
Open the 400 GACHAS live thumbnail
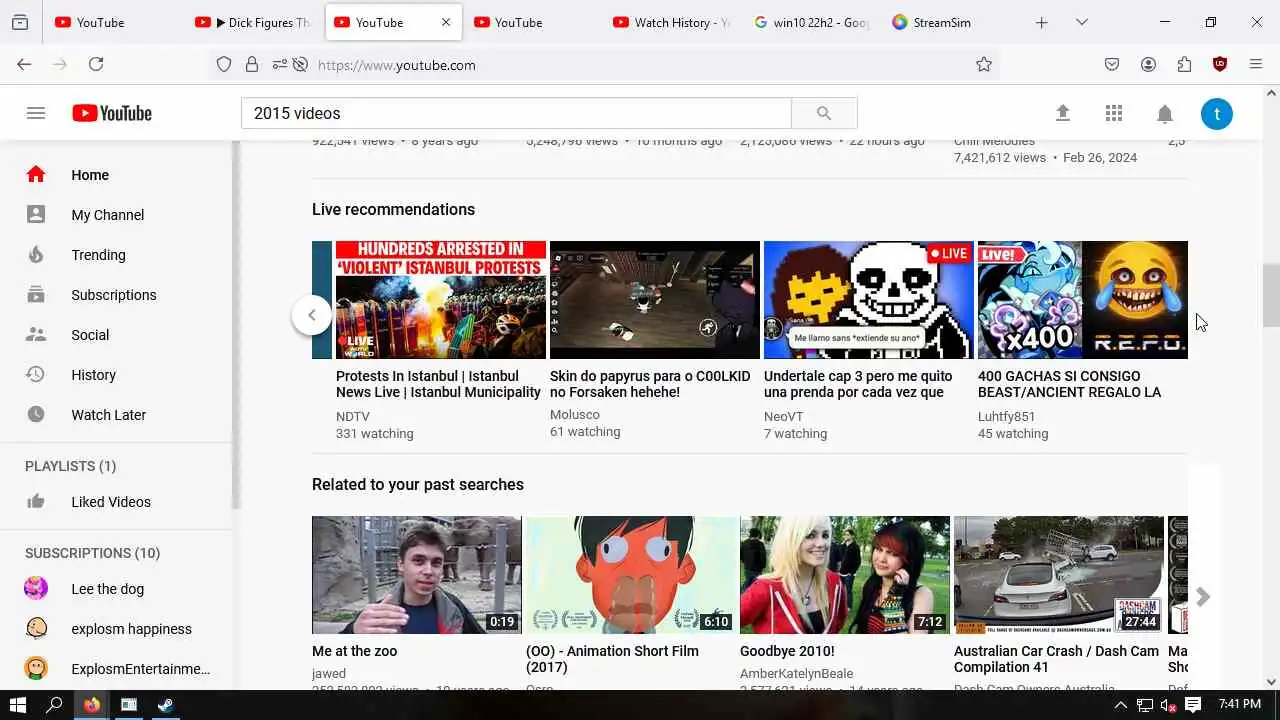[1083, 300]
